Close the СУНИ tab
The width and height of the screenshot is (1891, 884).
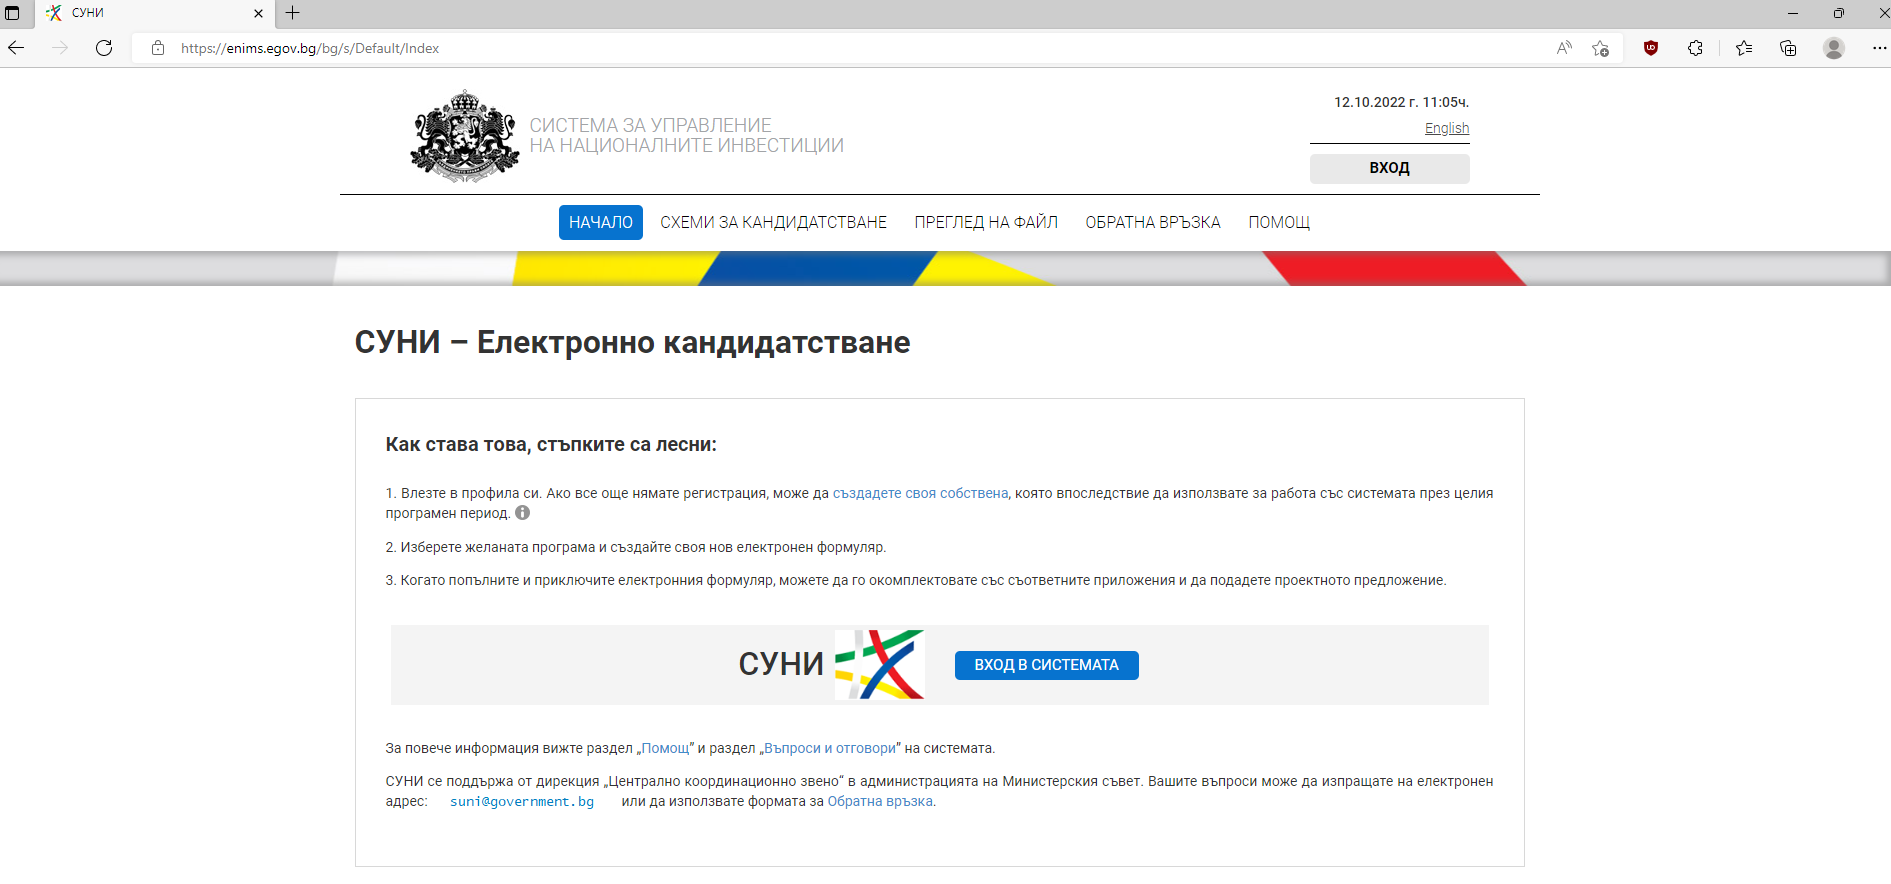click(258, 13)
